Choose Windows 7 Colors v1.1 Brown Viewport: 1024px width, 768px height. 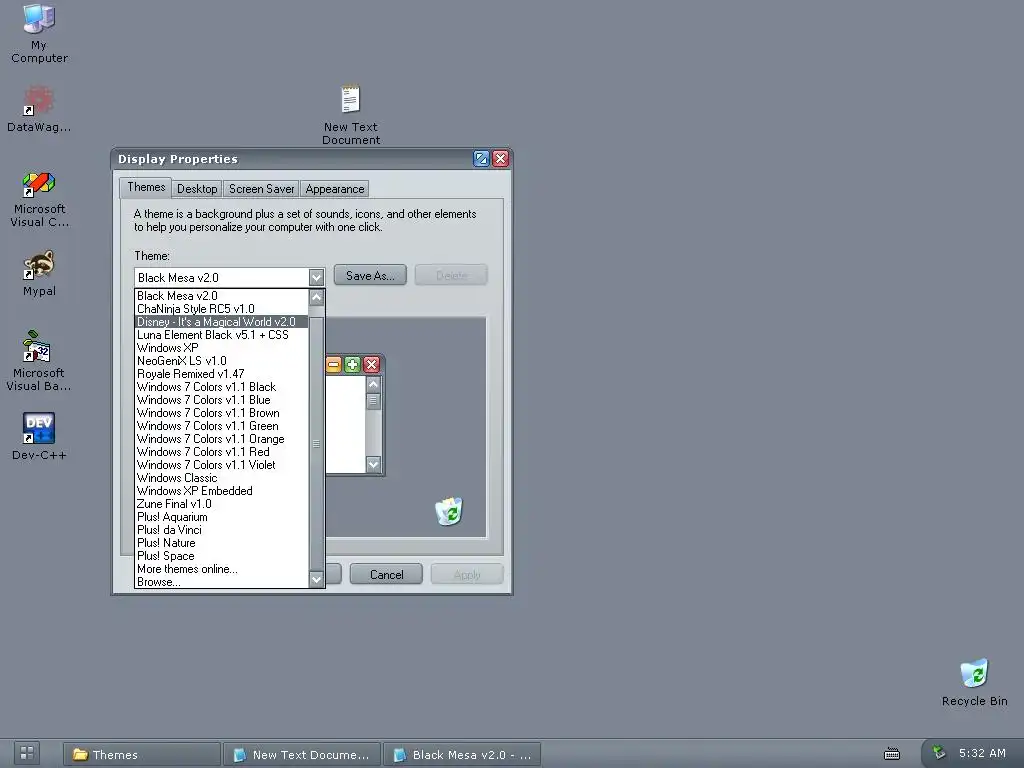(221, 413)
